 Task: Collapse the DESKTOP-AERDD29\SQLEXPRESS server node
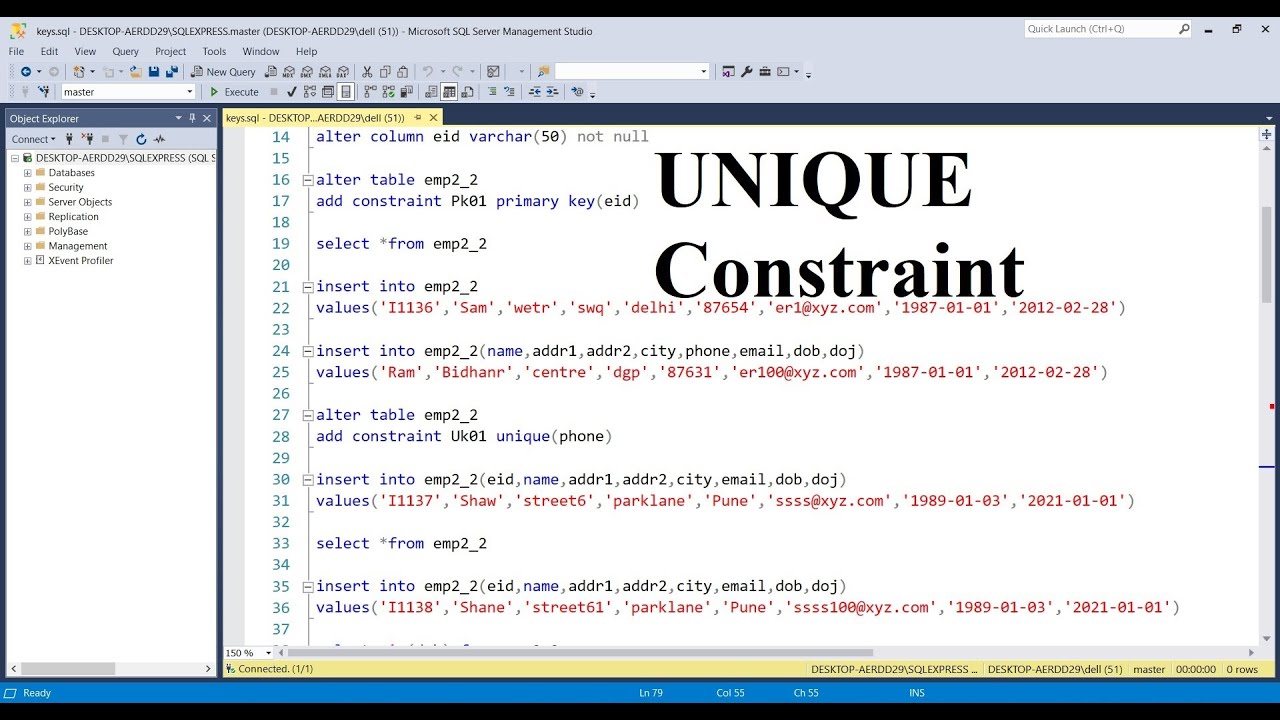tap(15, 158)
